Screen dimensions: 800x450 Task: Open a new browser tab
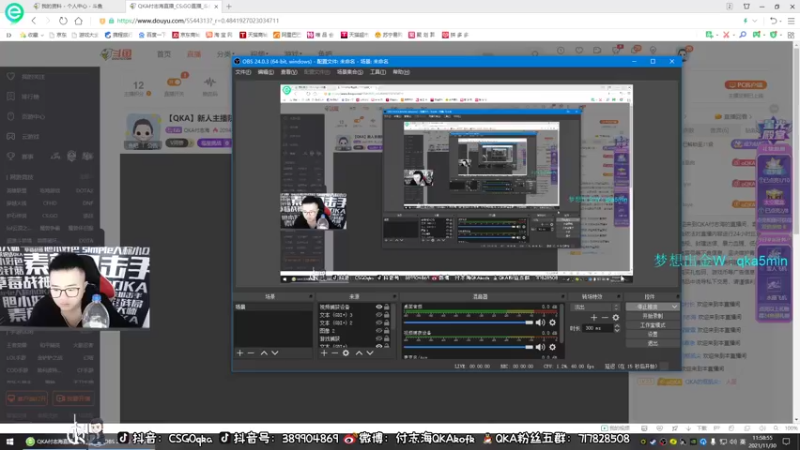click(229, 7)
